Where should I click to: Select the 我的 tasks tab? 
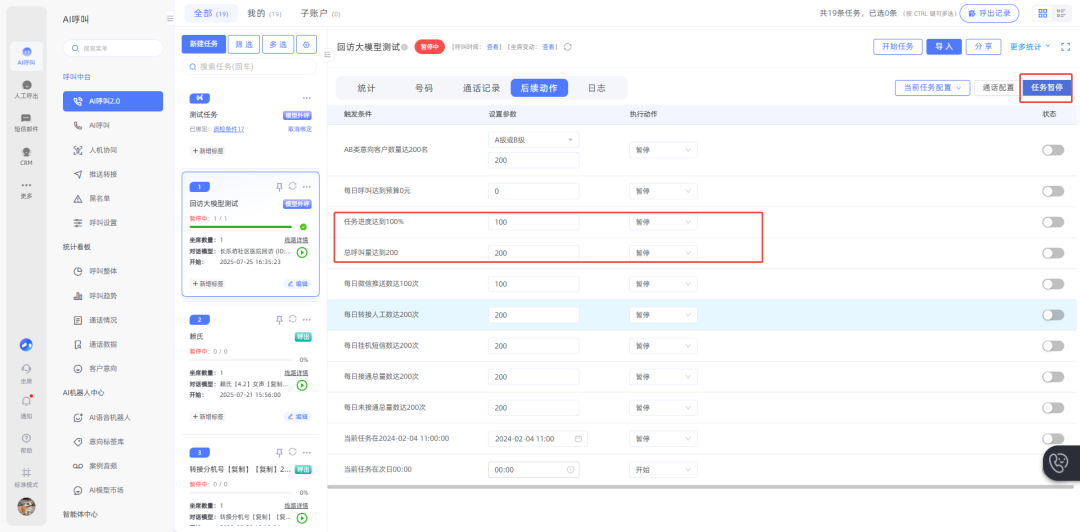264,13
